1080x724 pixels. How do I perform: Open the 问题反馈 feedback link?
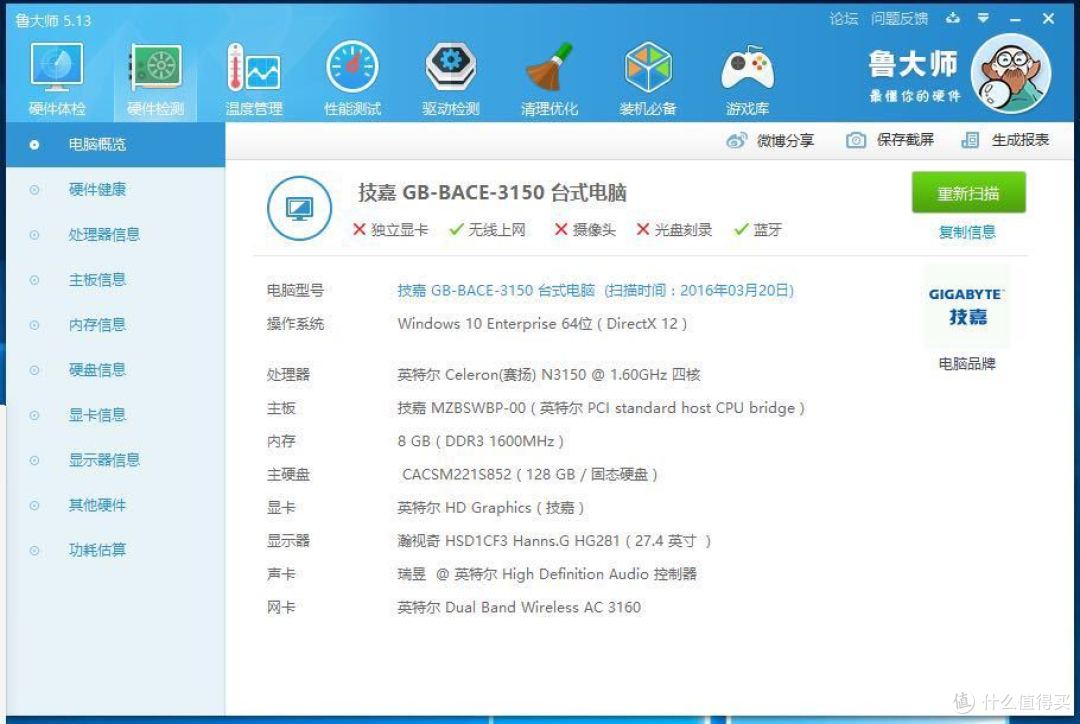[x=899, y=19]
